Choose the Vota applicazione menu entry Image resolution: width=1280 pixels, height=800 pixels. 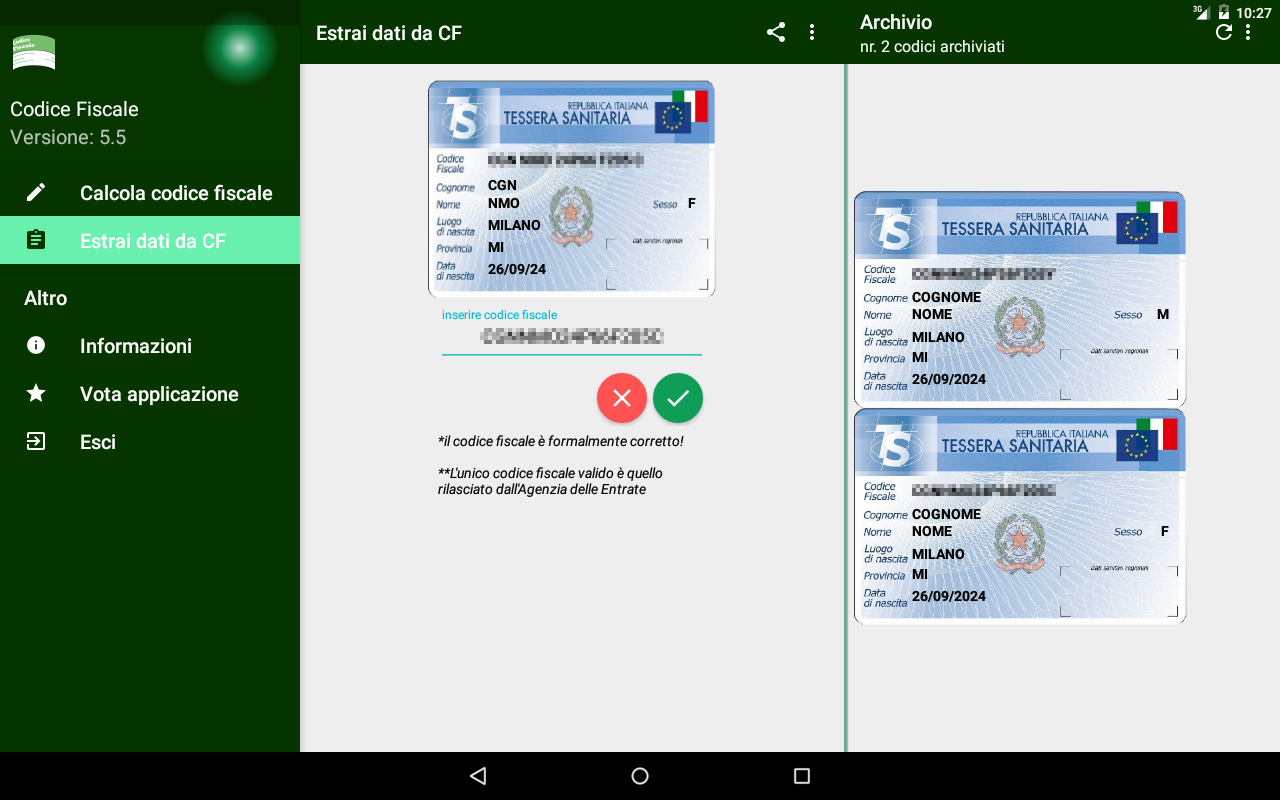click(150, 393)
